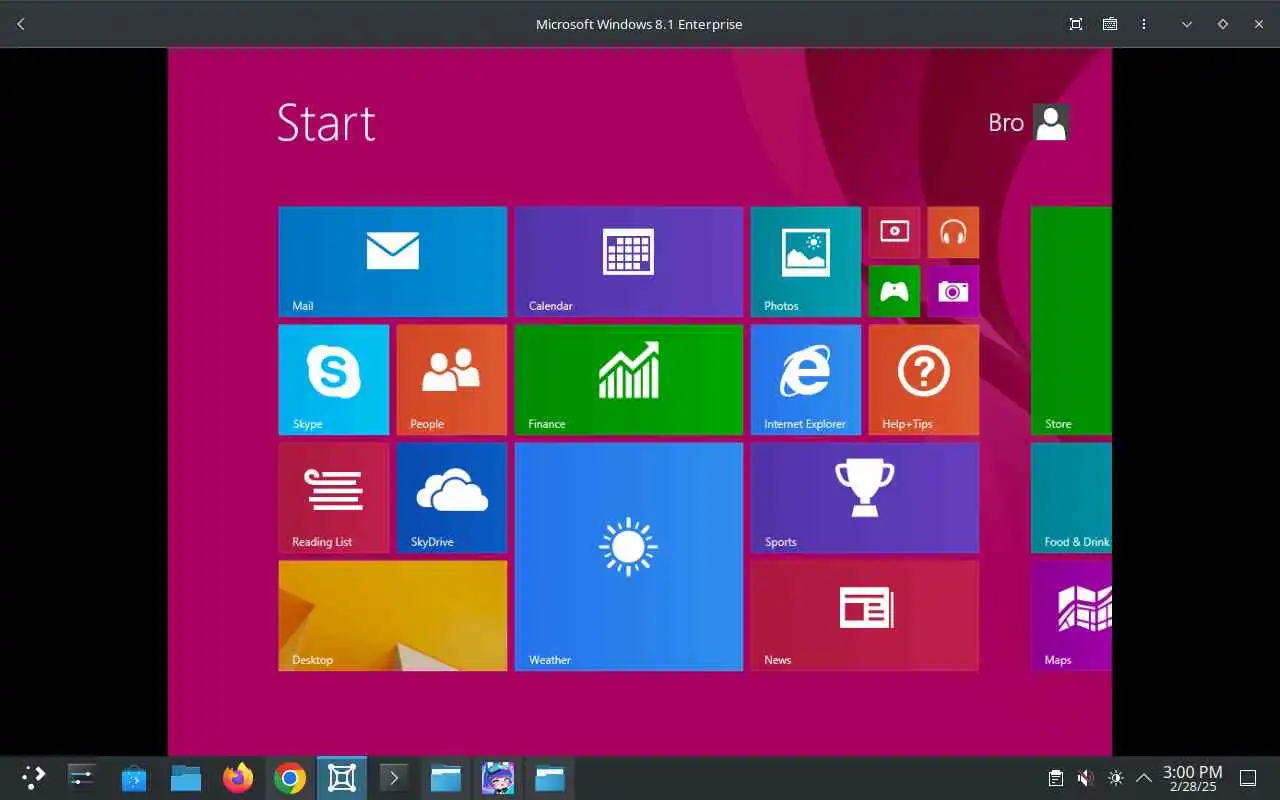Toggle fullscreen in the viewer title bar
The image size is (1280, 800).
pos(1076,24)
